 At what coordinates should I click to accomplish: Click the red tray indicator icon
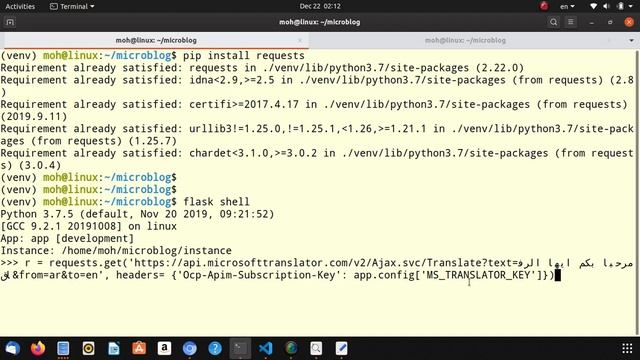[x=544, y=6]
